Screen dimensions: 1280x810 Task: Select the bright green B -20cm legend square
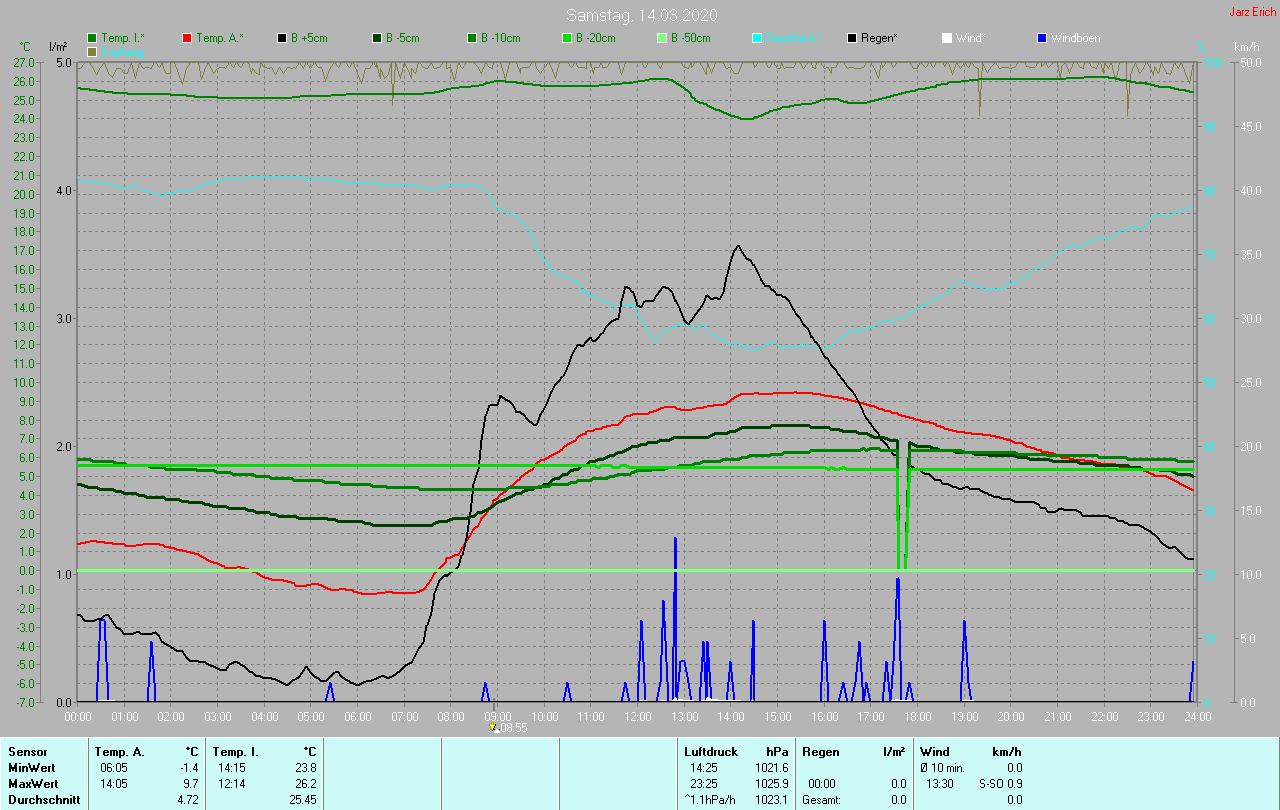point(567,38)
